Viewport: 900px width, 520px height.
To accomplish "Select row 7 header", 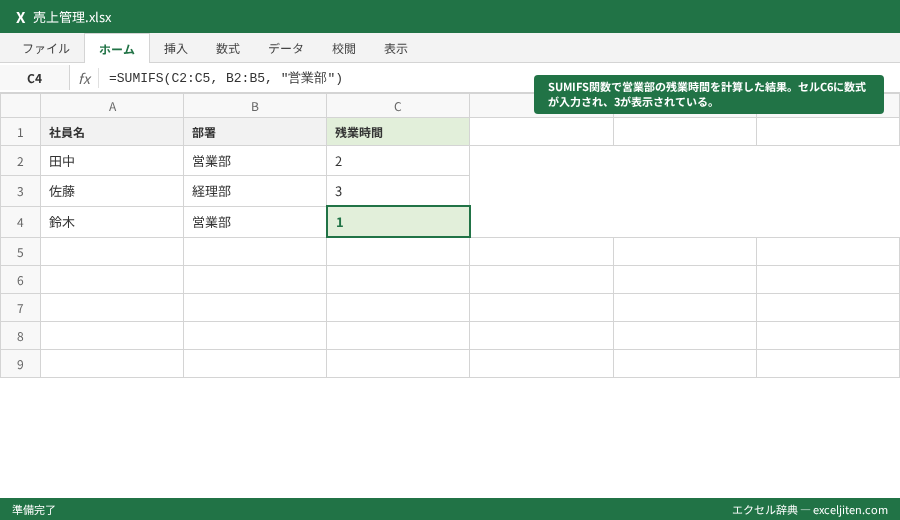I will (x=20, y=308).
